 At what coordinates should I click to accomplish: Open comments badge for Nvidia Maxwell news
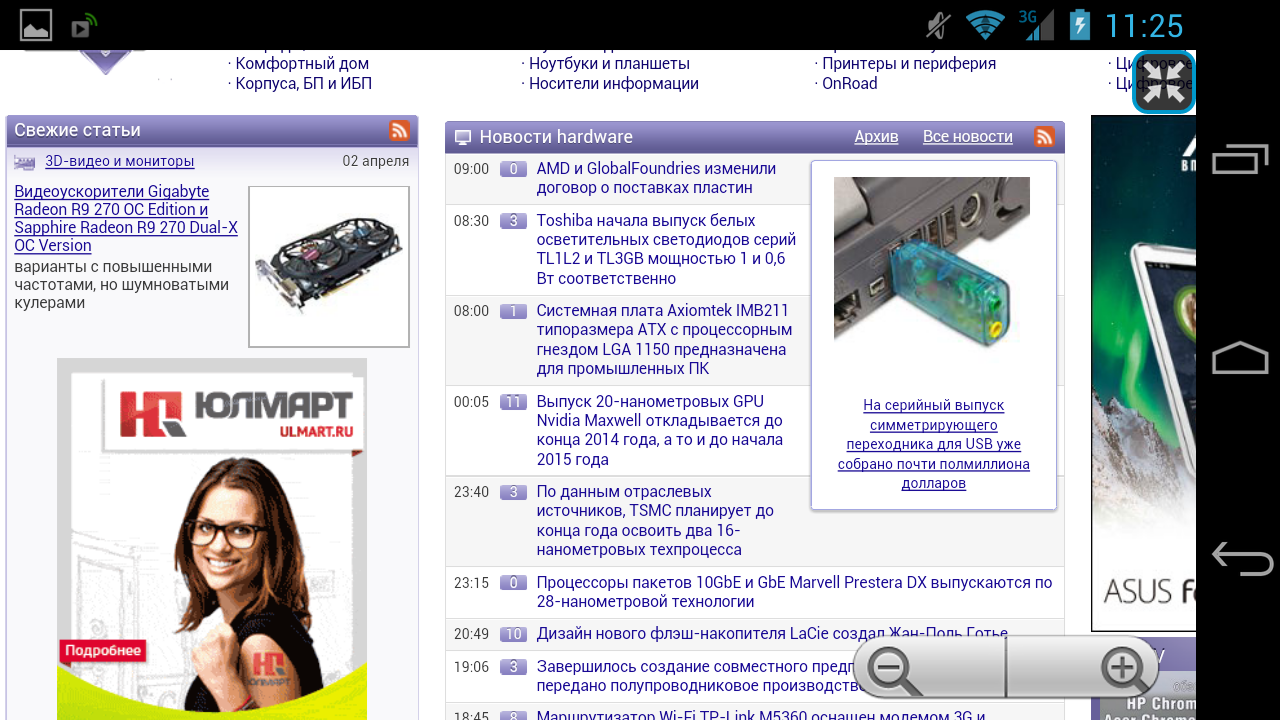click(x=513, y=402)
